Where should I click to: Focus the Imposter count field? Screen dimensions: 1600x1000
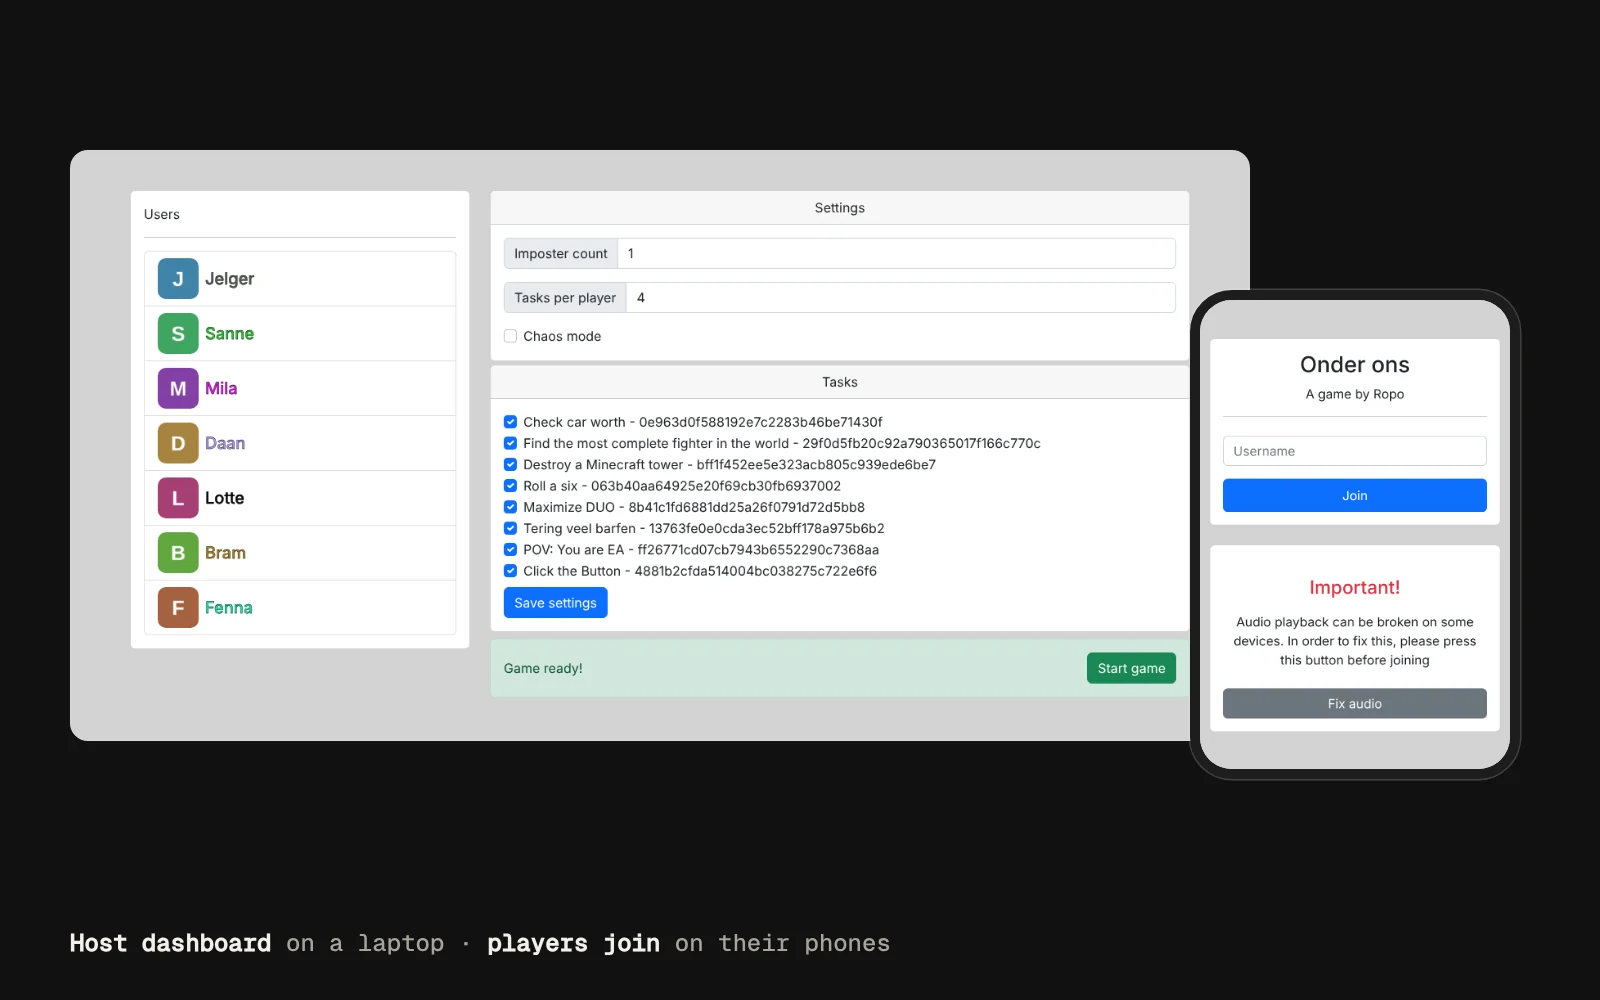(x=896, y=254)
